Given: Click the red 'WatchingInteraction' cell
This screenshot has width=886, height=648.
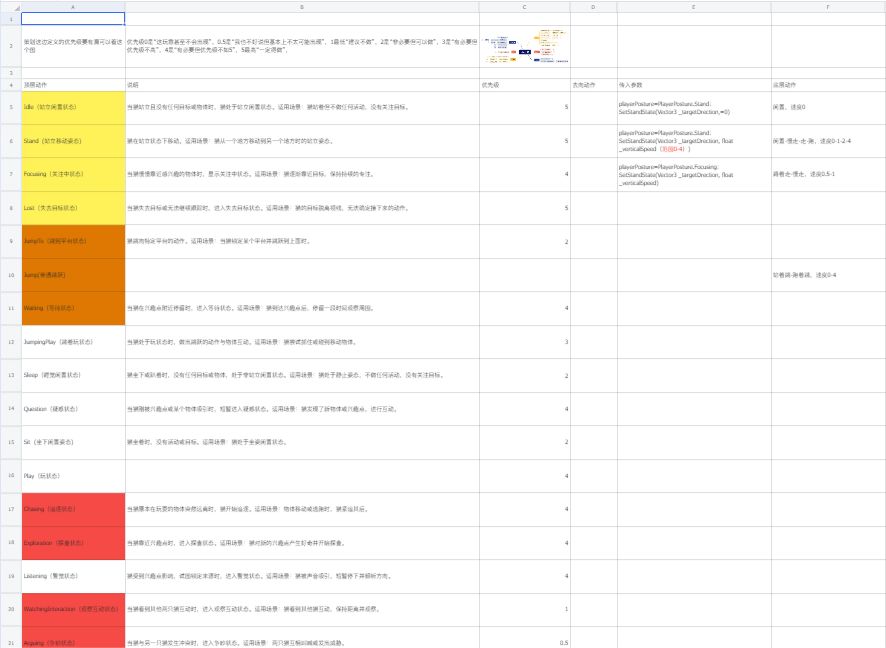Looking at the screenshot, I should point(73,610).
